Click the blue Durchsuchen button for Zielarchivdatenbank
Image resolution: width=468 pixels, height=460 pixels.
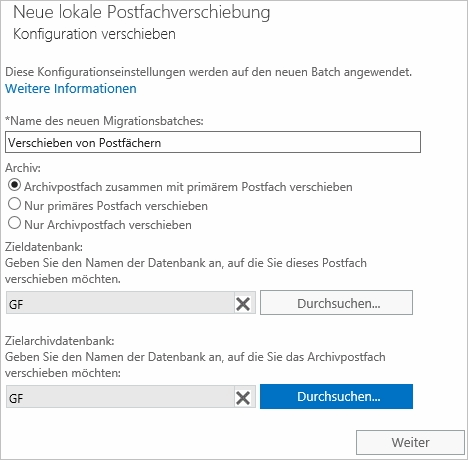(336, 396)
